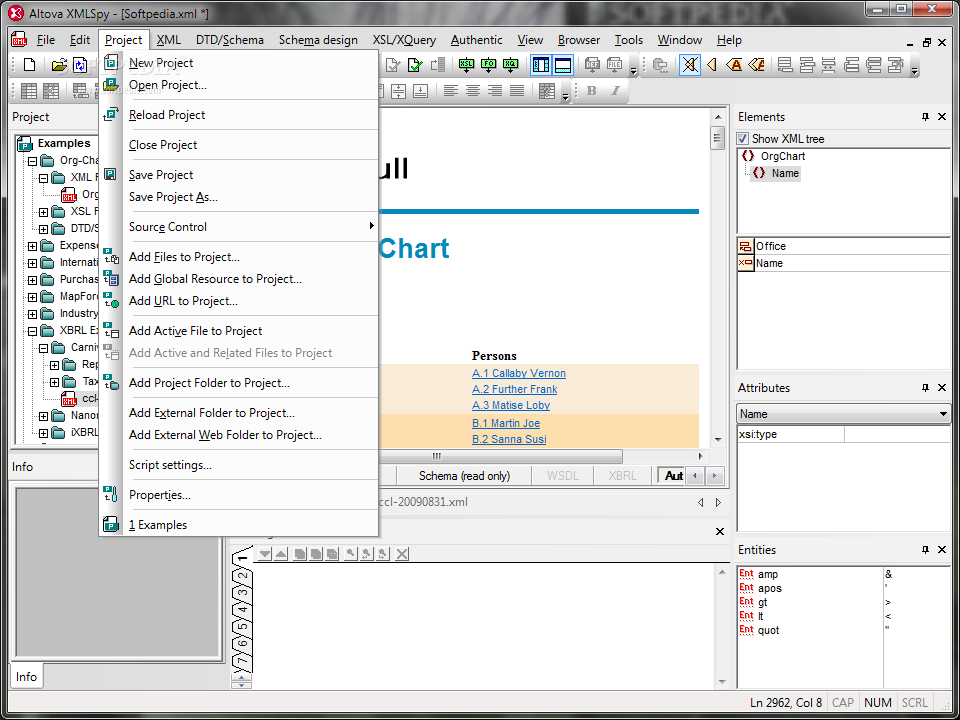Expand the MapForce folder tree node
Screen dimensions: 960x720
coord(32,297)
